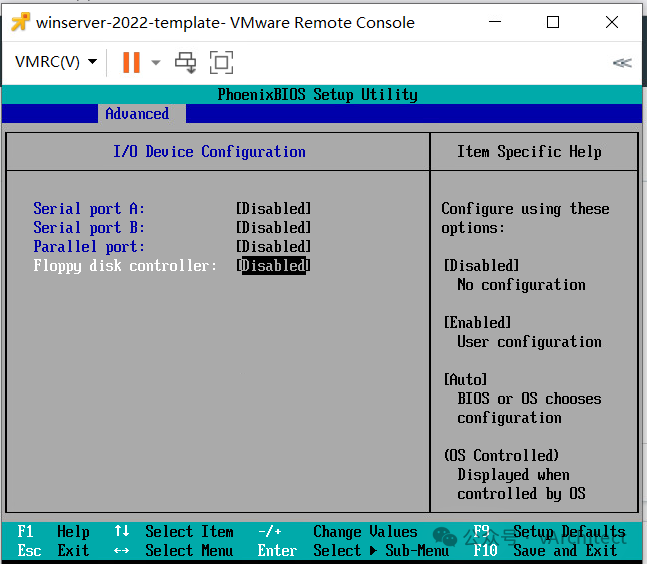This screenshot has width=647, height=564.
Task: Minimize the VMware Remote Console window
Action: pyautogui.click(x=495, y=22)
